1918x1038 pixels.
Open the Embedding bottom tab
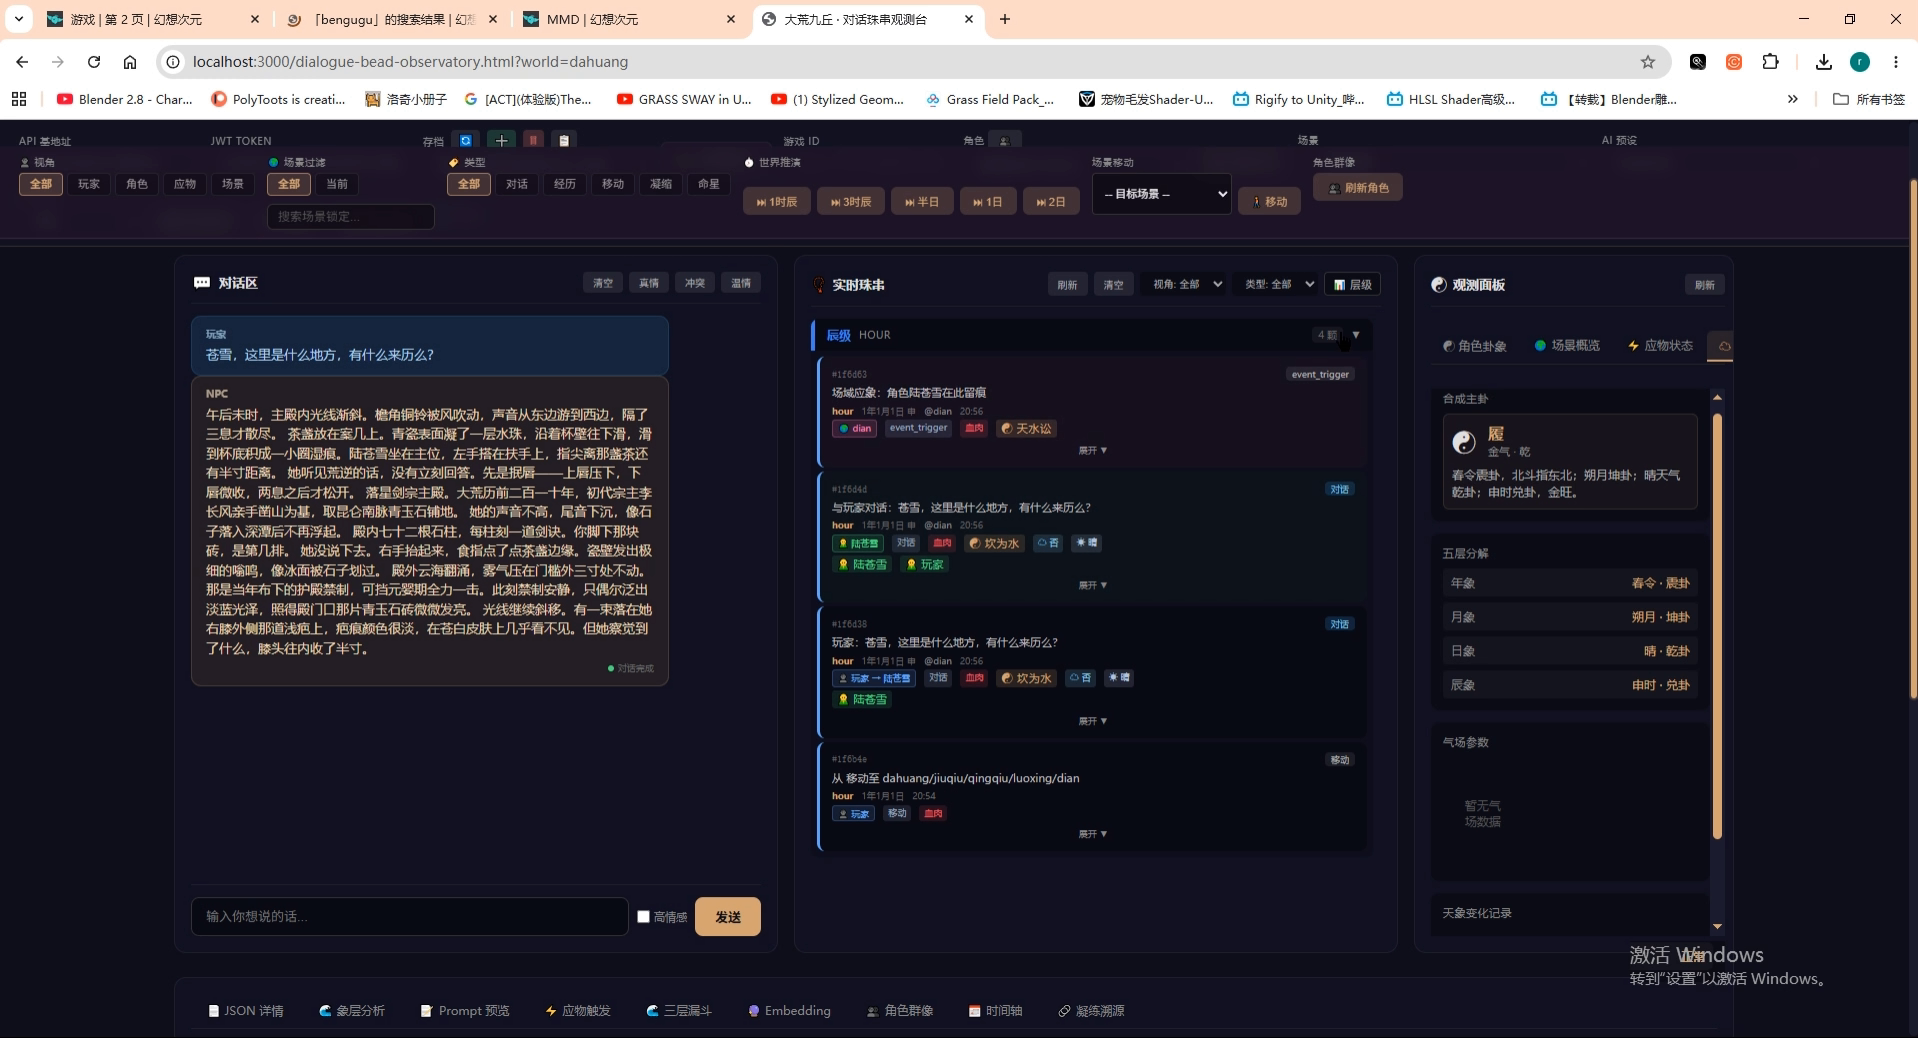[789, 1011]
